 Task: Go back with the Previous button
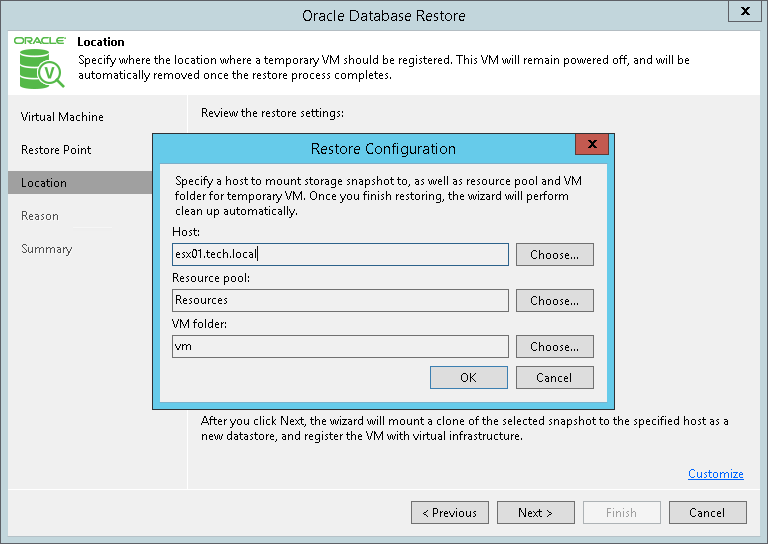click(x=450, y=513)
